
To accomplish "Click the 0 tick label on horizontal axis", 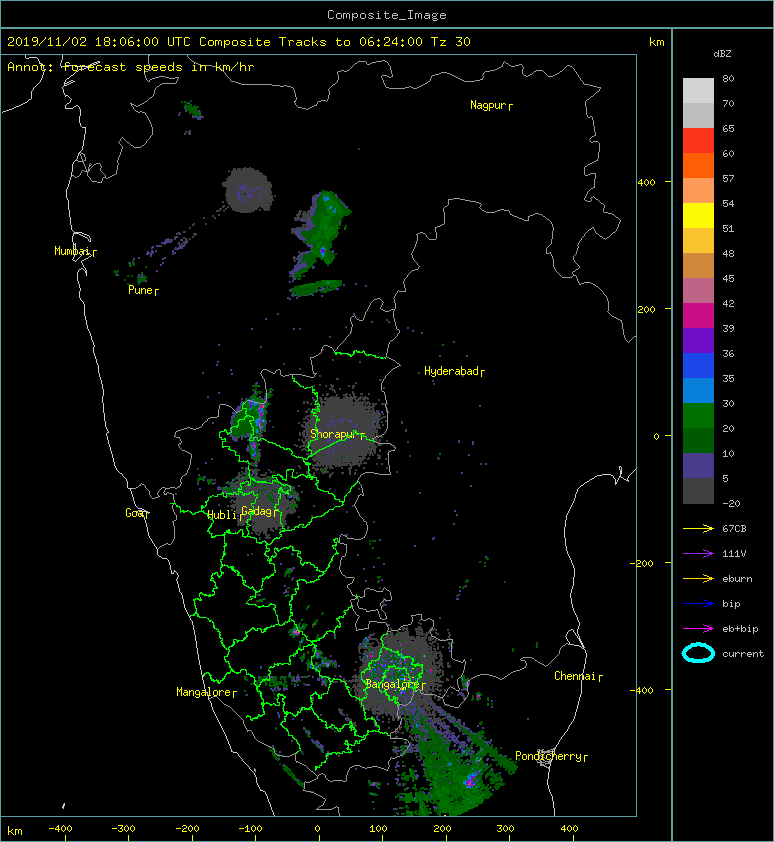I will click(318, 829).
